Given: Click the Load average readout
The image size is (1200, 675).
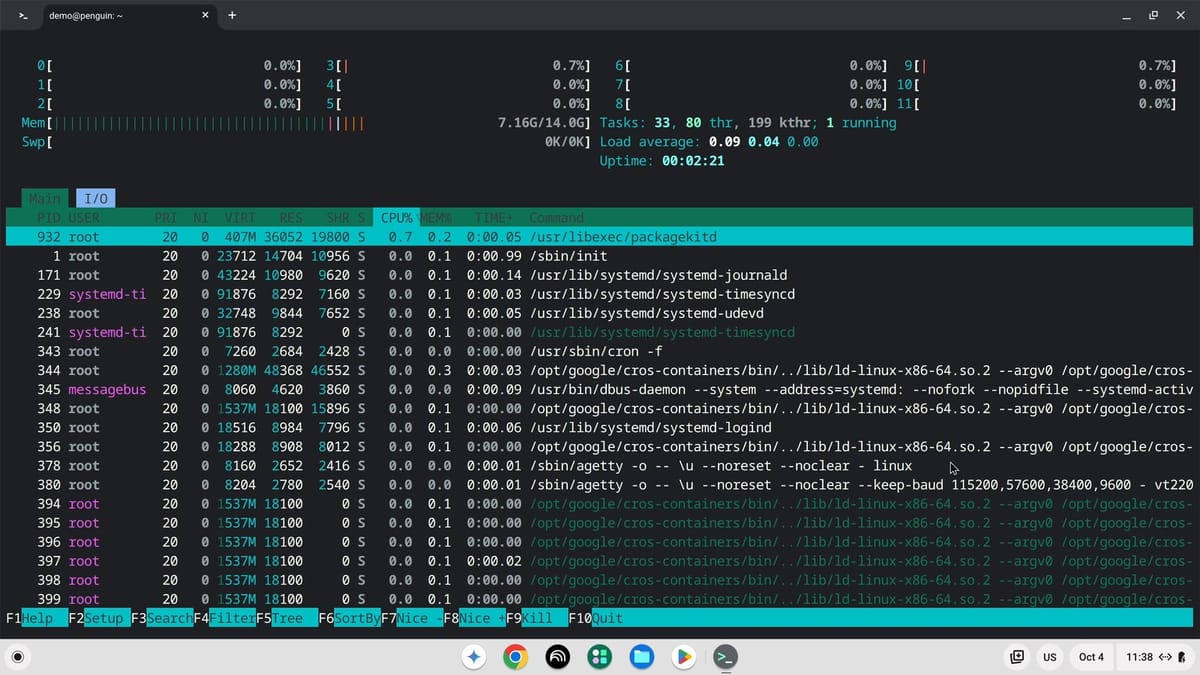Looking at the screenshot, I should pyautogui.click(x=709, y=142).
